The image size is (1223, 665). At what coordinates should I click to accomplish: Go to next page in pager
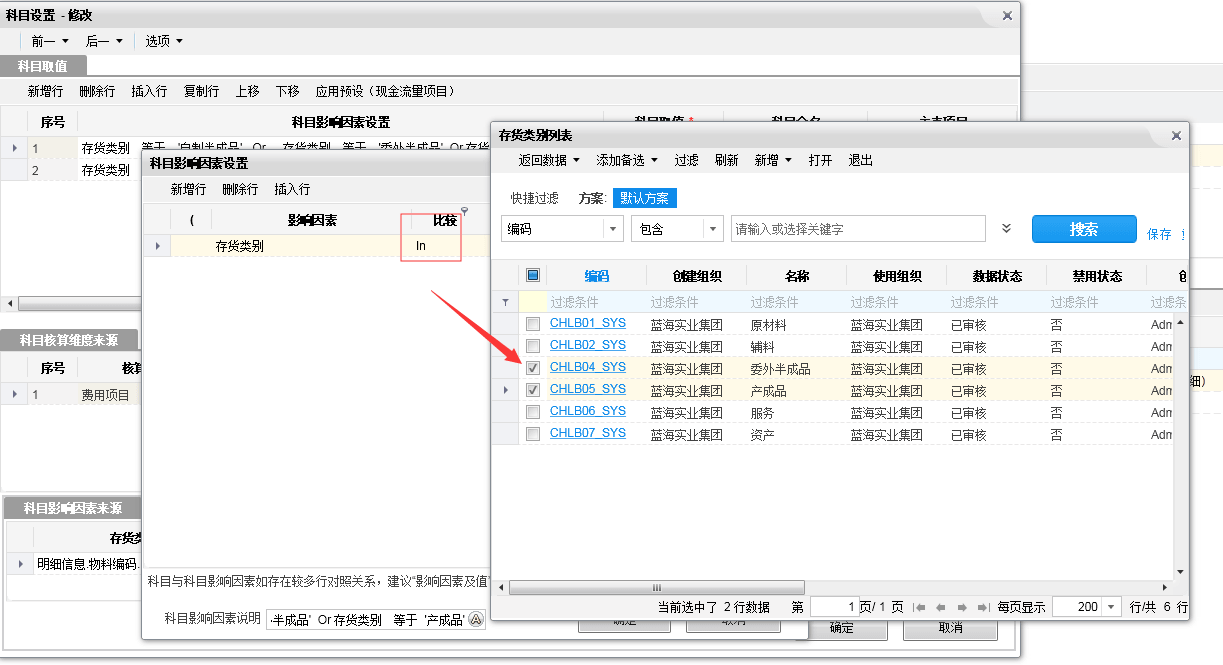pos(960,607)
